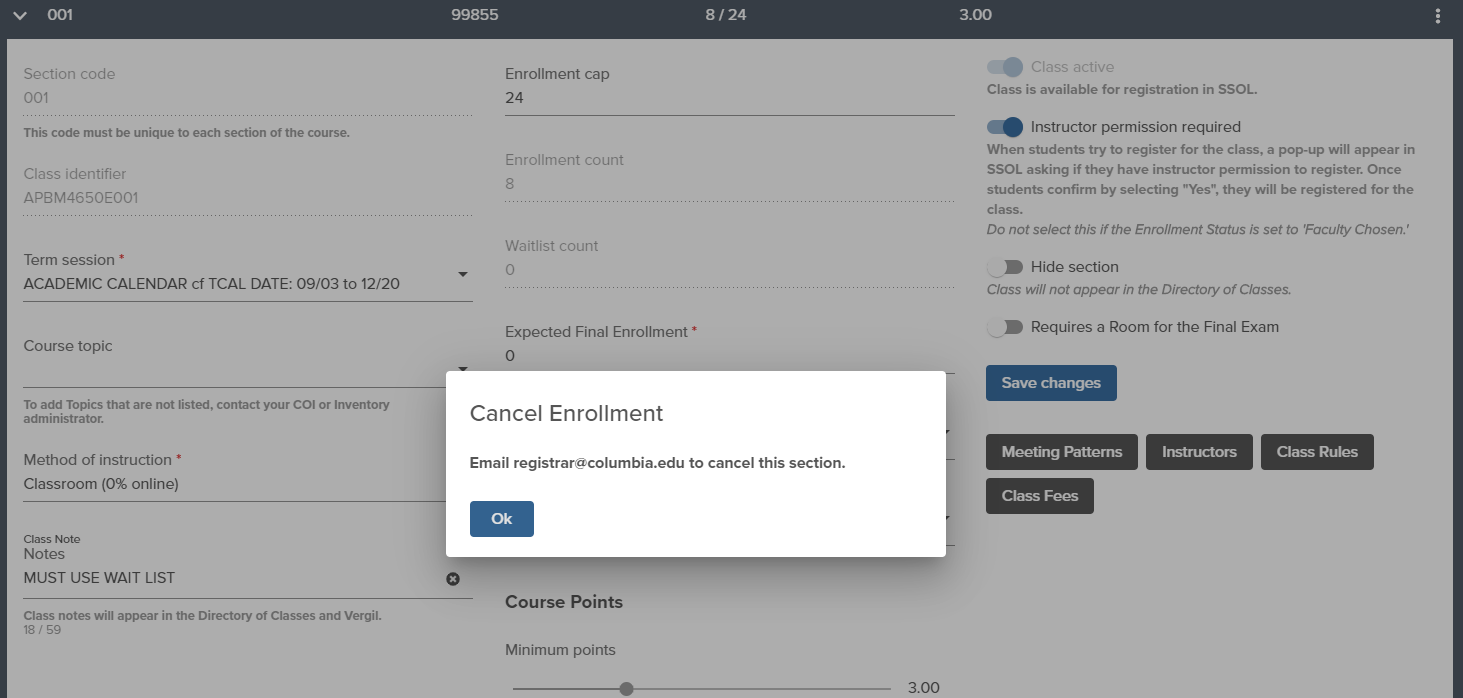Screen dimensions: 1463x698
Task: Edit the Enrollment cap field showing 24
Action: point(730,98)
